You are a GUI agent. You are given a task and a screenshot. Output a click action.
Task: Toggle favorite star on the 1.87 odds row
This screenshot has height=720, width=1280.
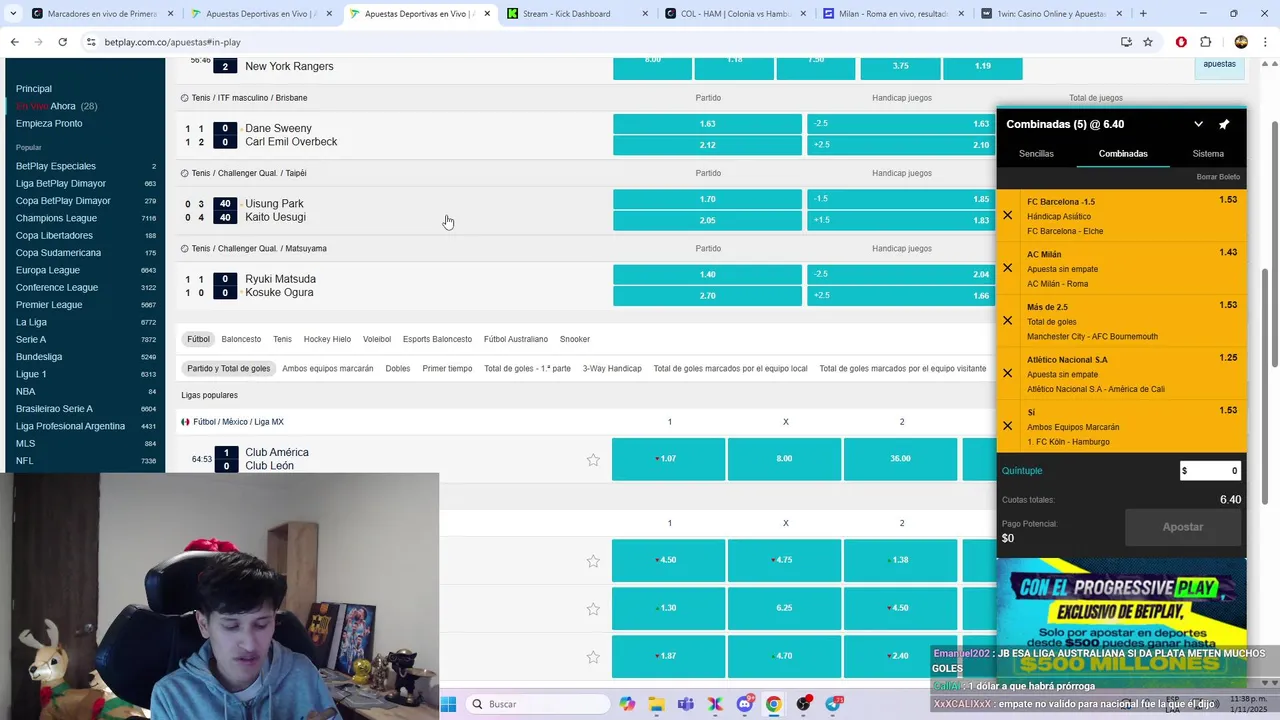tap(593, 657)
